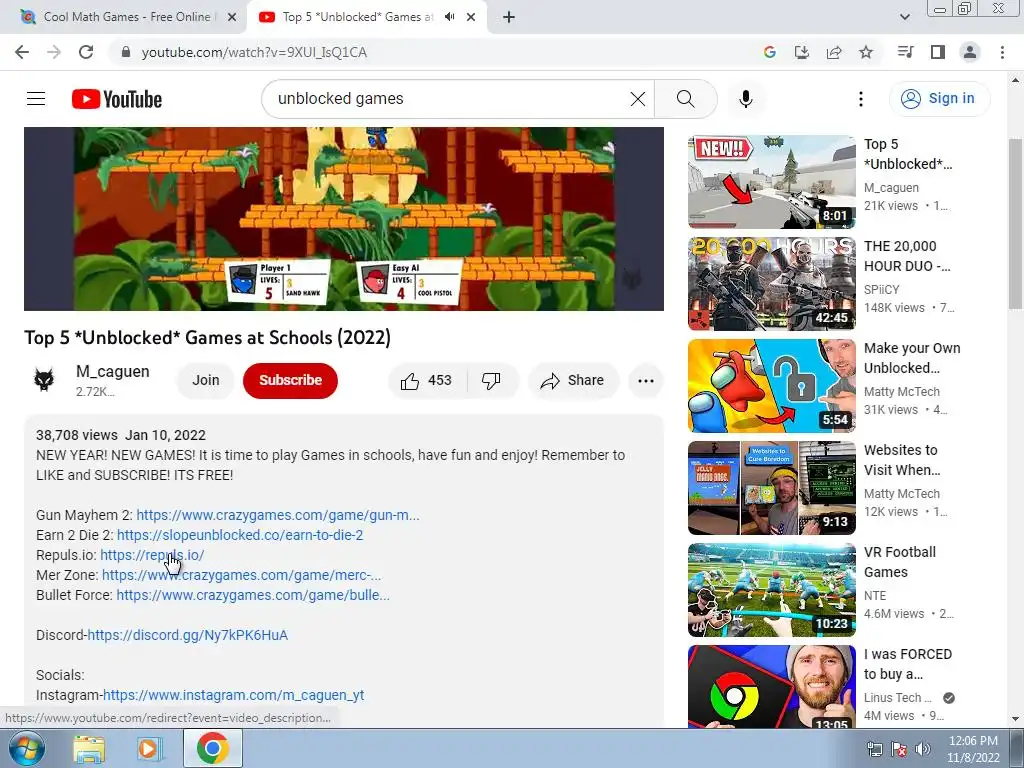
Task: Join the M_caguen channel membership
Action: pos(206,381)
